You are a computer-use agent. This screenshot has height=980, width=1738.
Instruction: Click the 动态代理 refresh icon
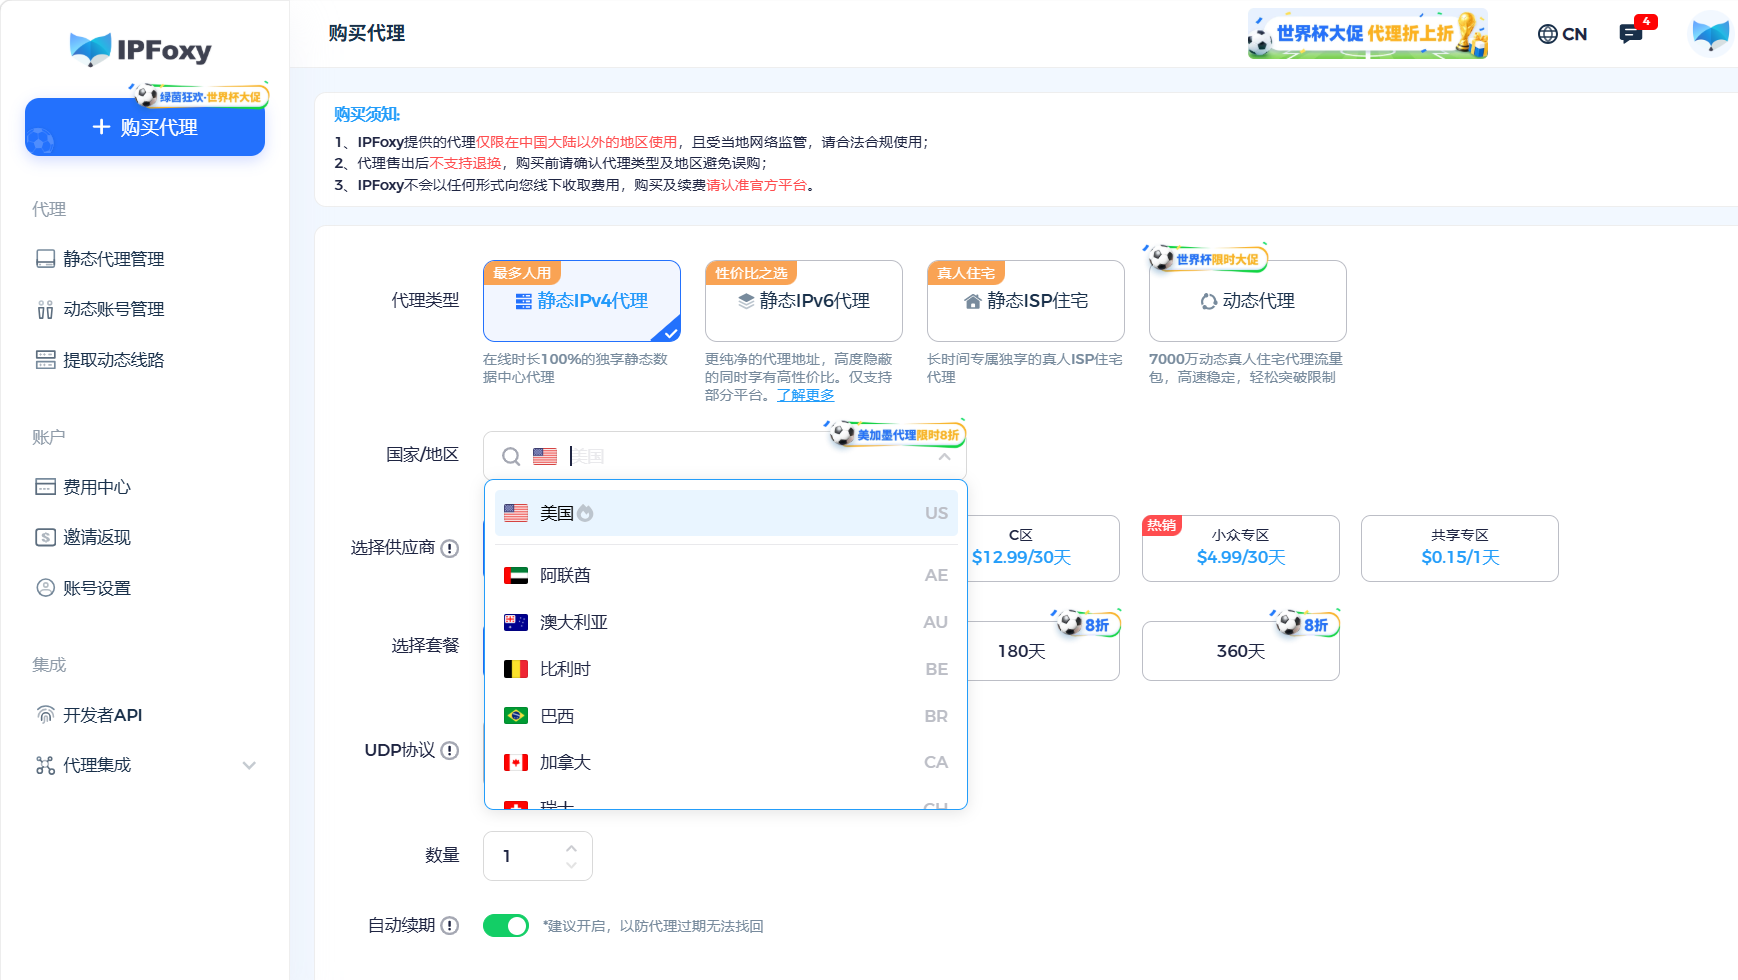(x=1209, y=301)
